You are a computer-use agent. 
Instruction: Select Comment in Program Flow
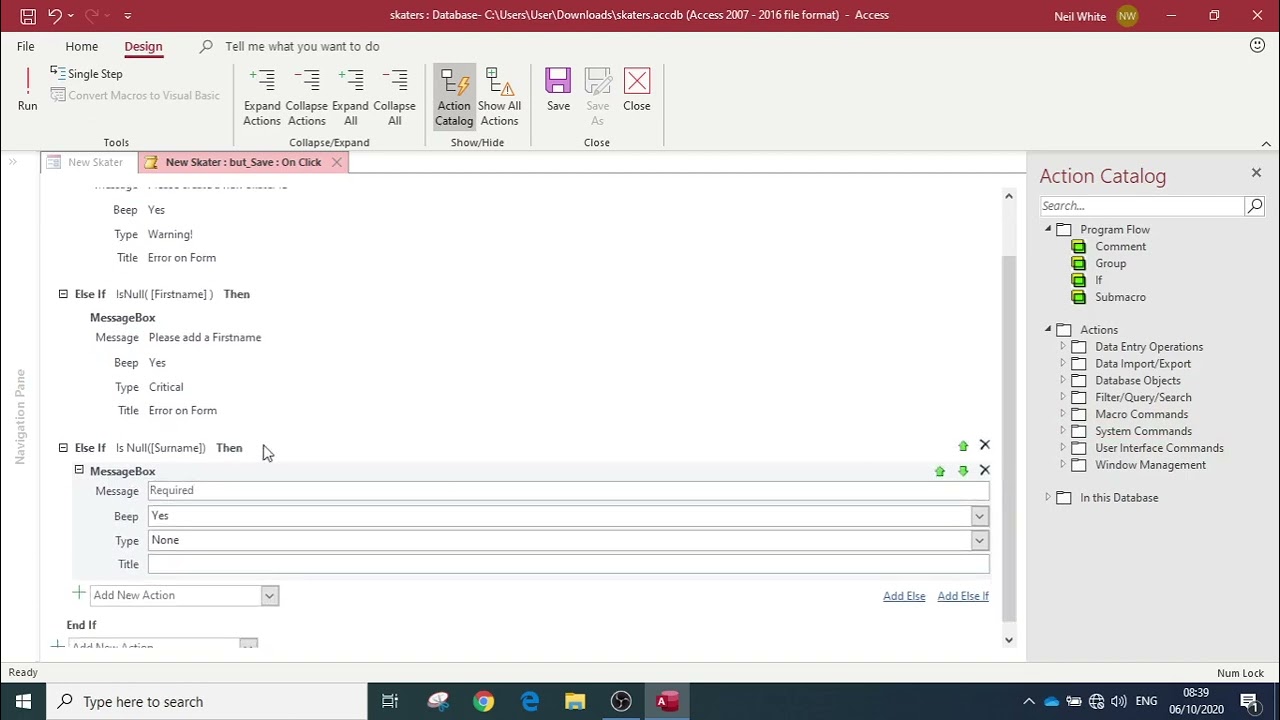[1120, 247]
